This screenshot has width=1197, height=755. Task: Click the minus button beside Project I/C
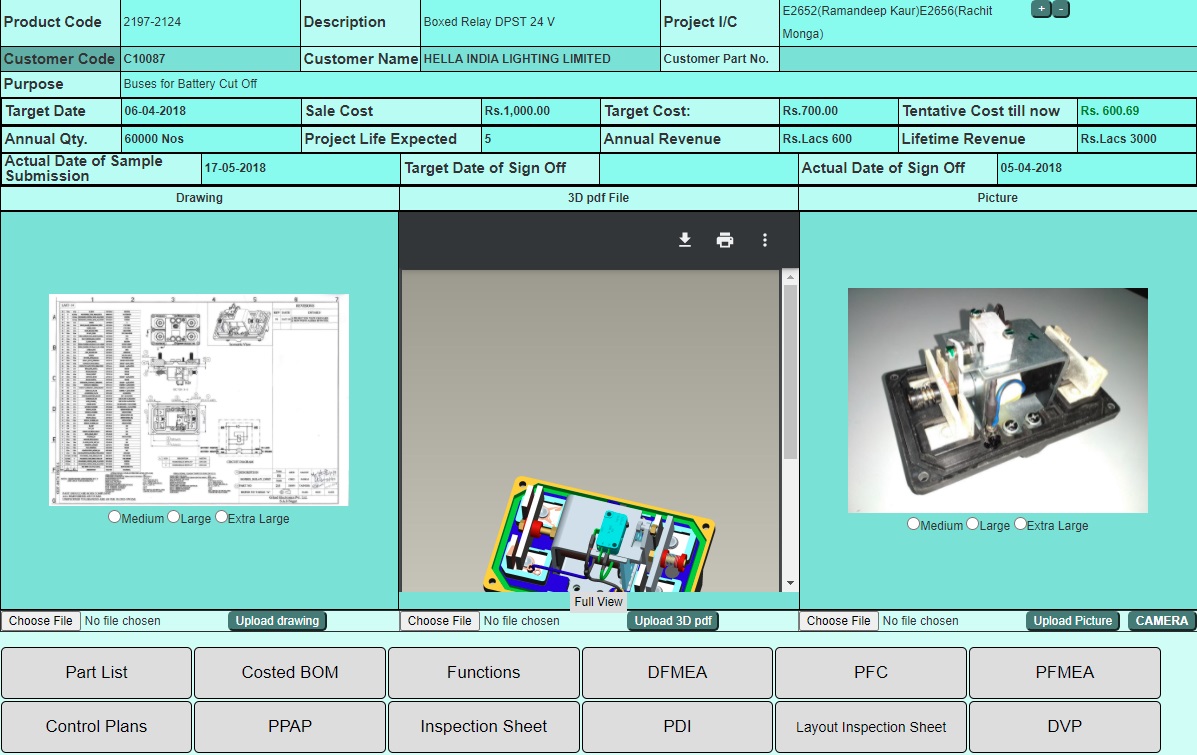coord(1061,9)
